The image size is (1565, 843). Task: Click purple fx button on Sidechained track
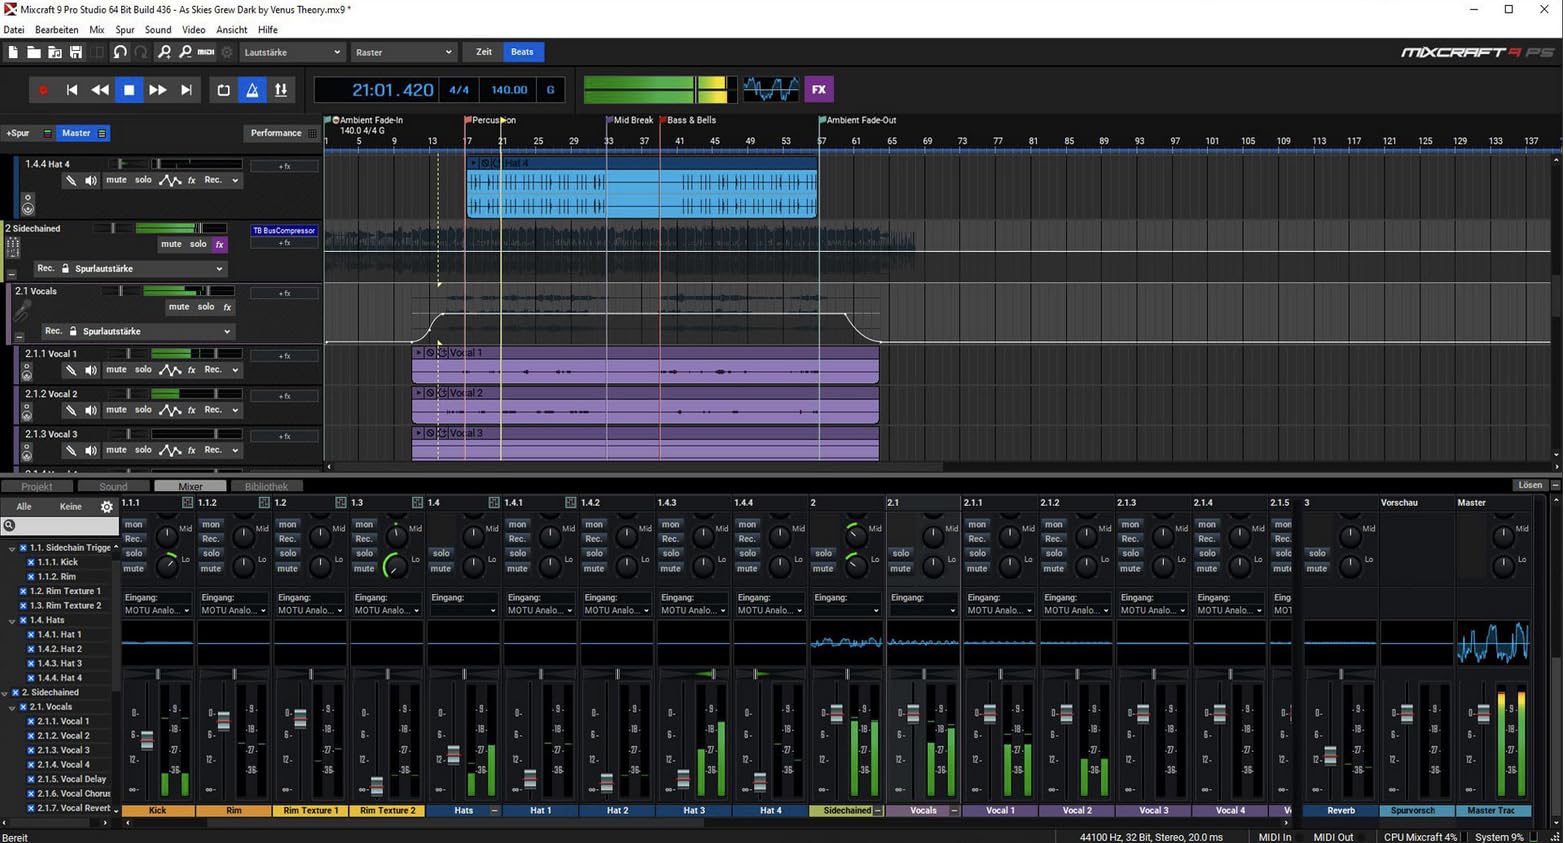click(219, 245)
